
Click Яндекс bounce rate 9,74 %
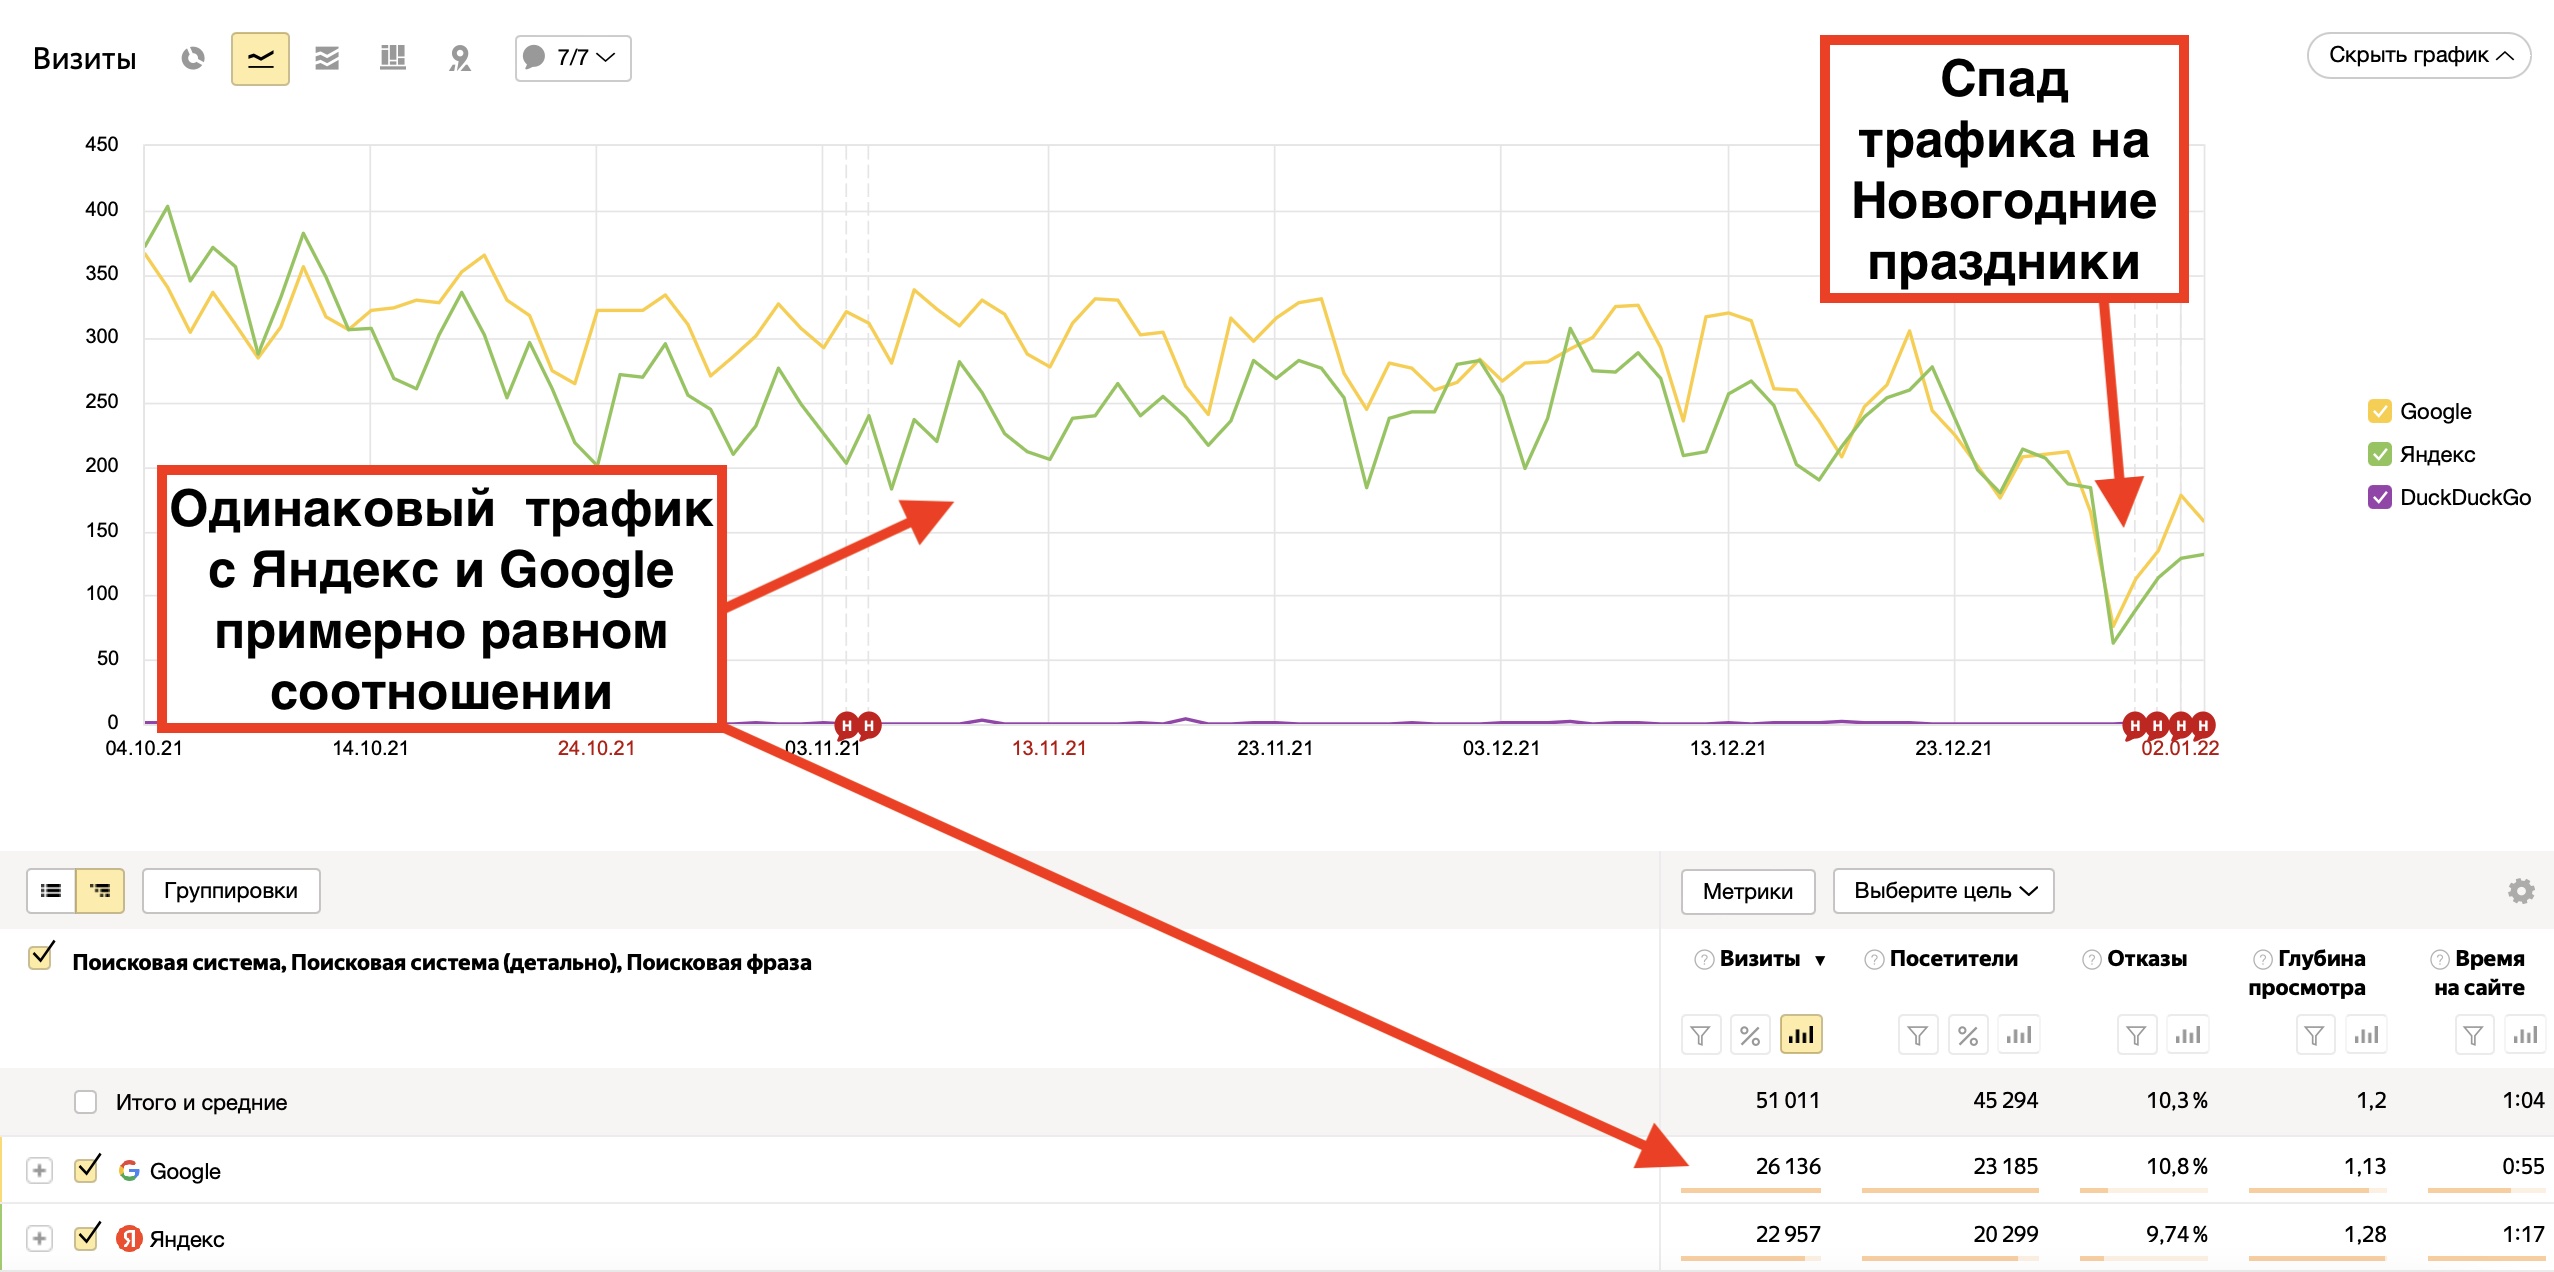2177,1235
